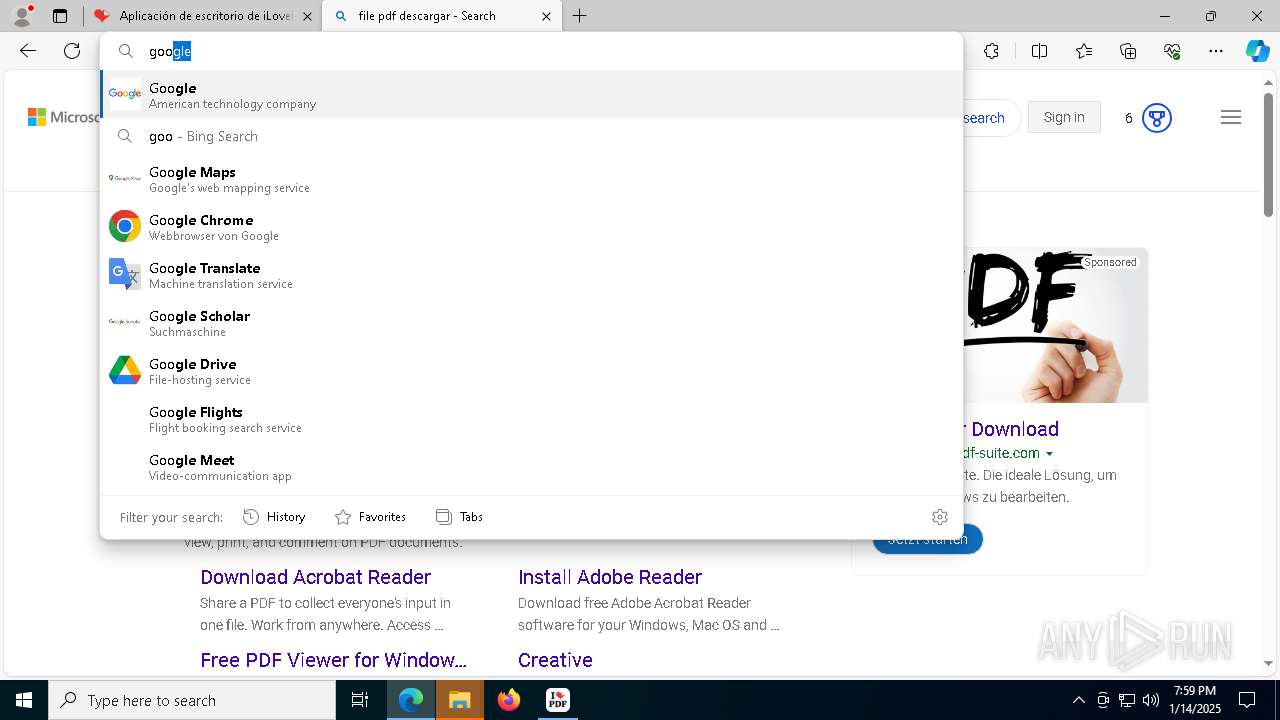Filter suggestions by Favorites

370,517
